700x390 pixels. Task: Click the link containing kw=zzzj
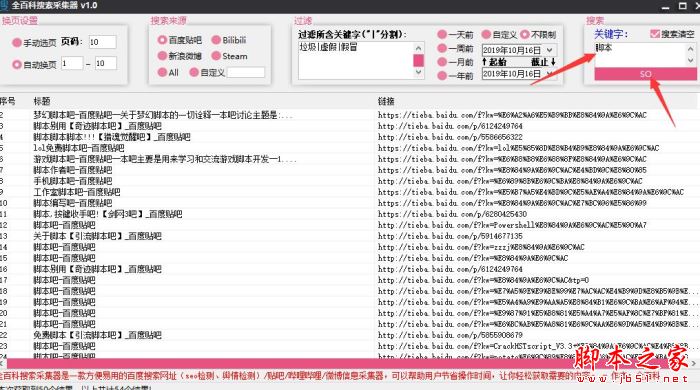481,247
